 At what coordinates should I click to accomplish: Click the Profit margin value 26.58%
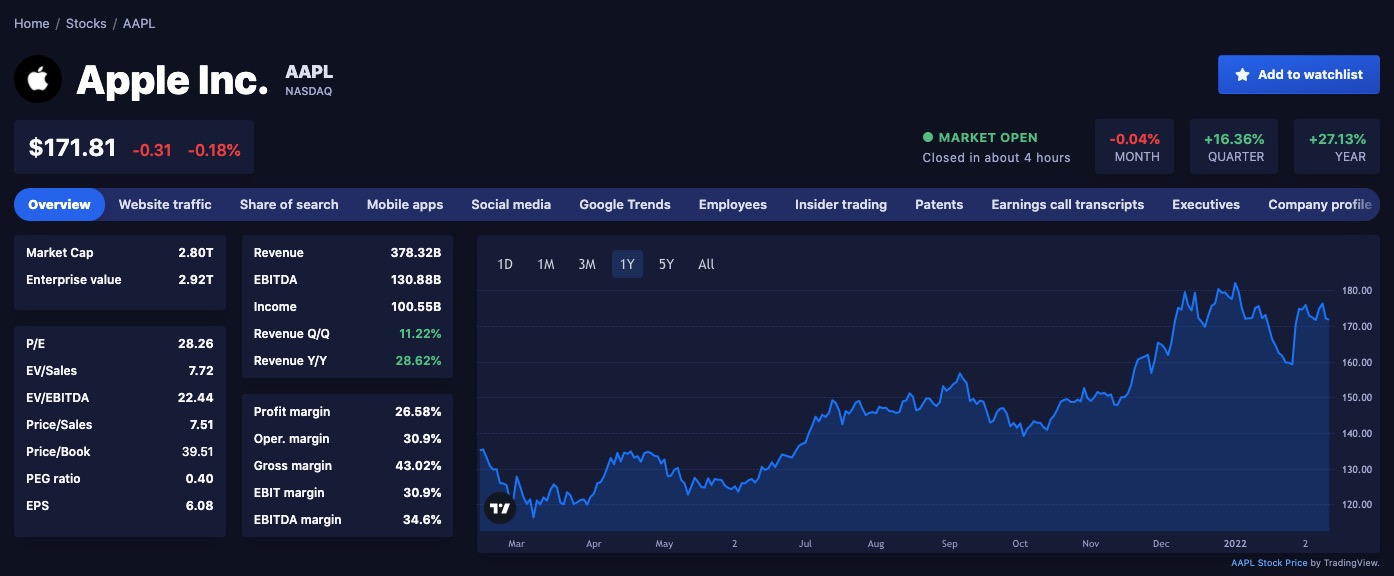click(x=419, y=412)
